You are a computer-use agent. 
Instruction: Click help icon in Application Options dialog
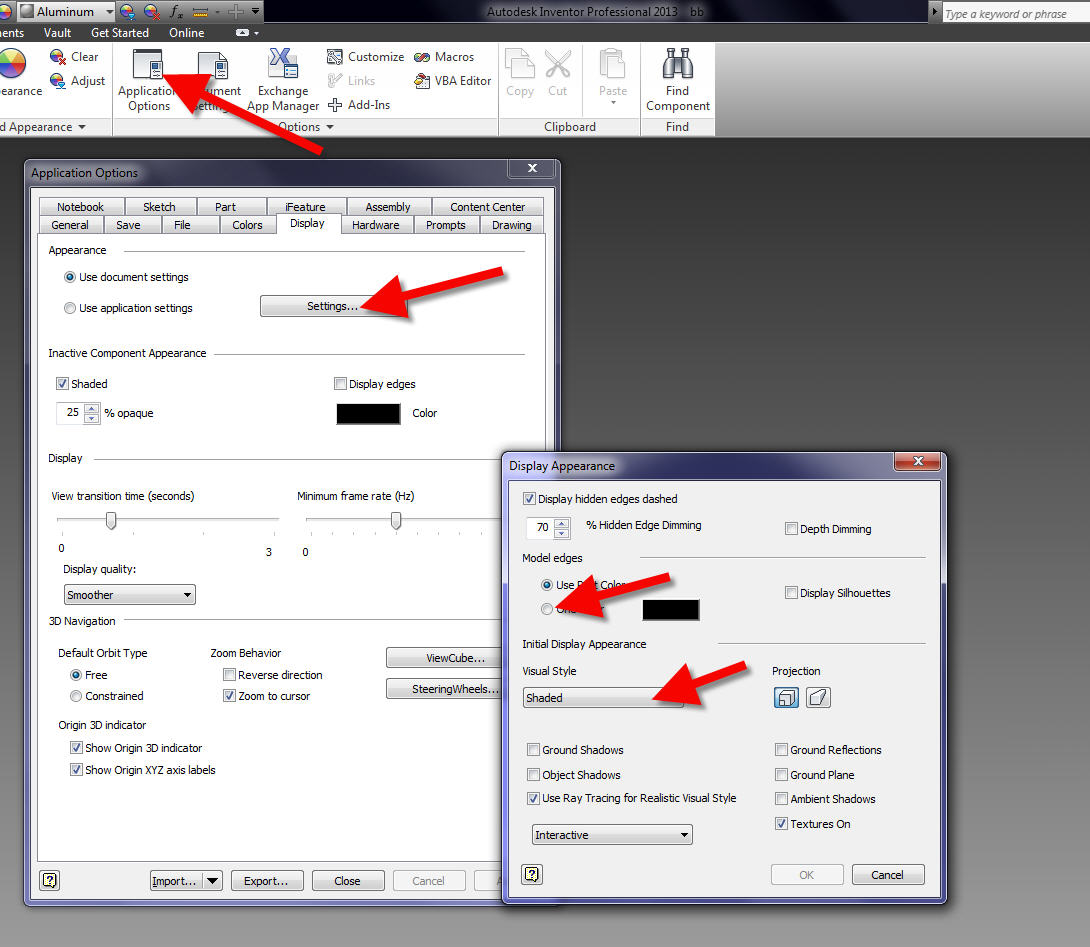click(x=49, y=880)
